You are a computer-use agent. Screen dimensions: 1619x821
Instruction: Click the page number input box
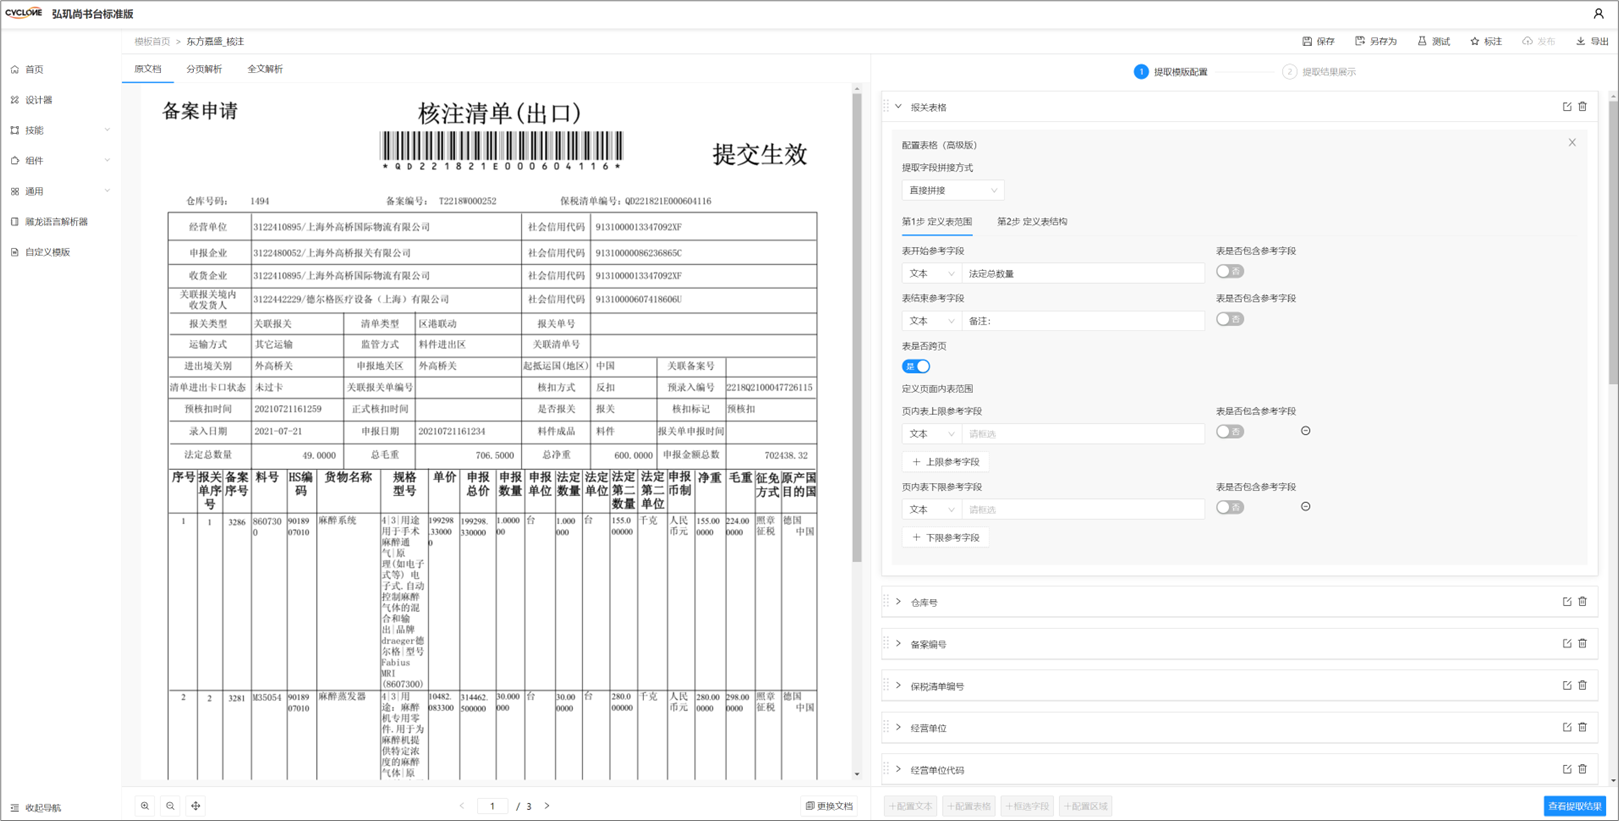point(492,806)
